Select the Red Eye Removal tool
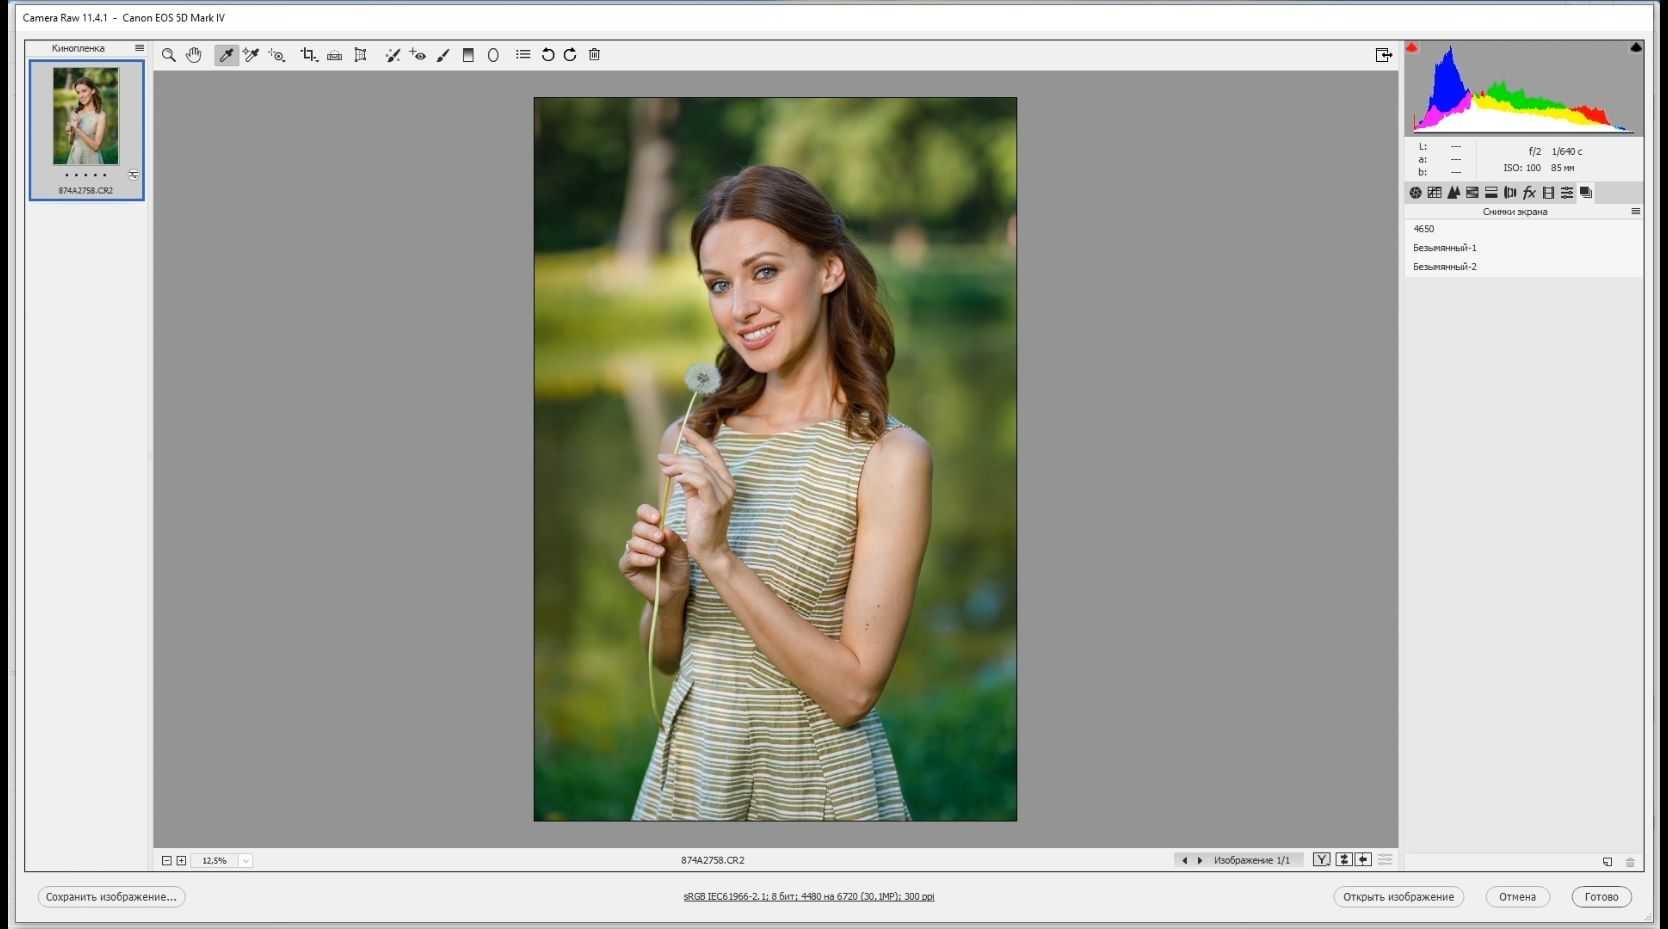The width and height of the screenshot is (1668, 929). 418,55
